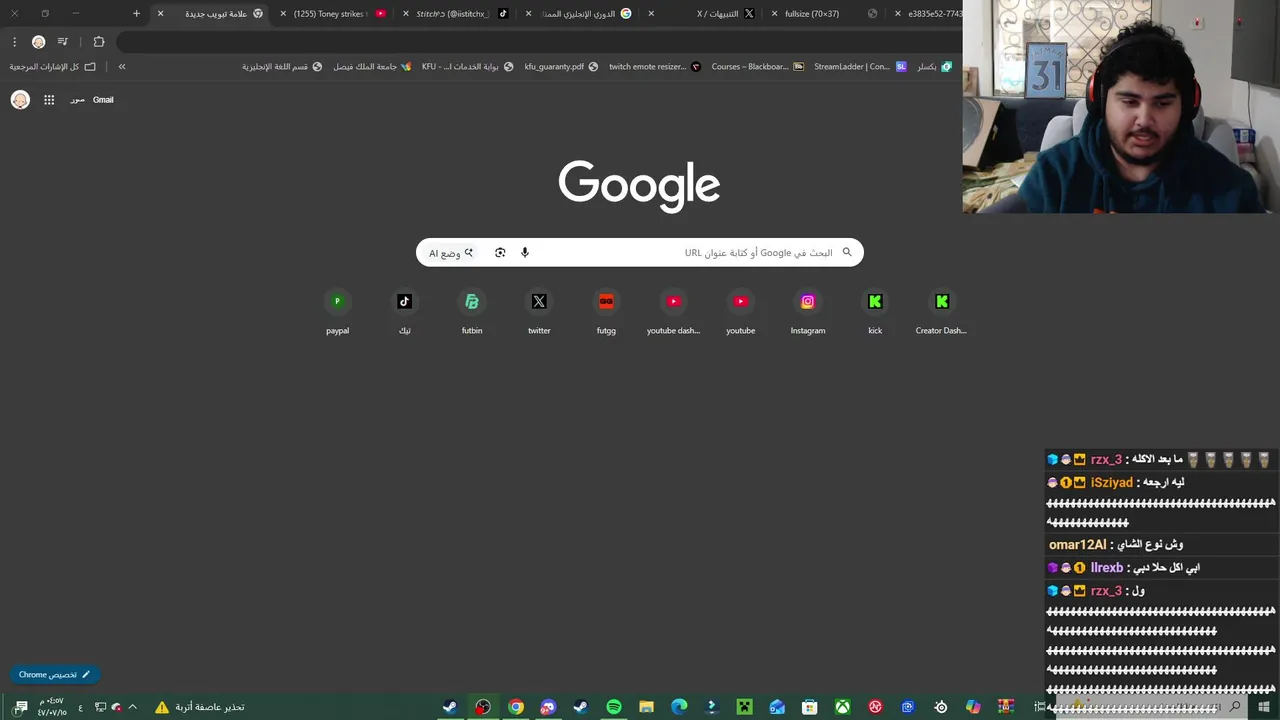Open the taskbar clock and date
Image resolution: width=1280 pixels, height=720 pixels.
point(51,707)
